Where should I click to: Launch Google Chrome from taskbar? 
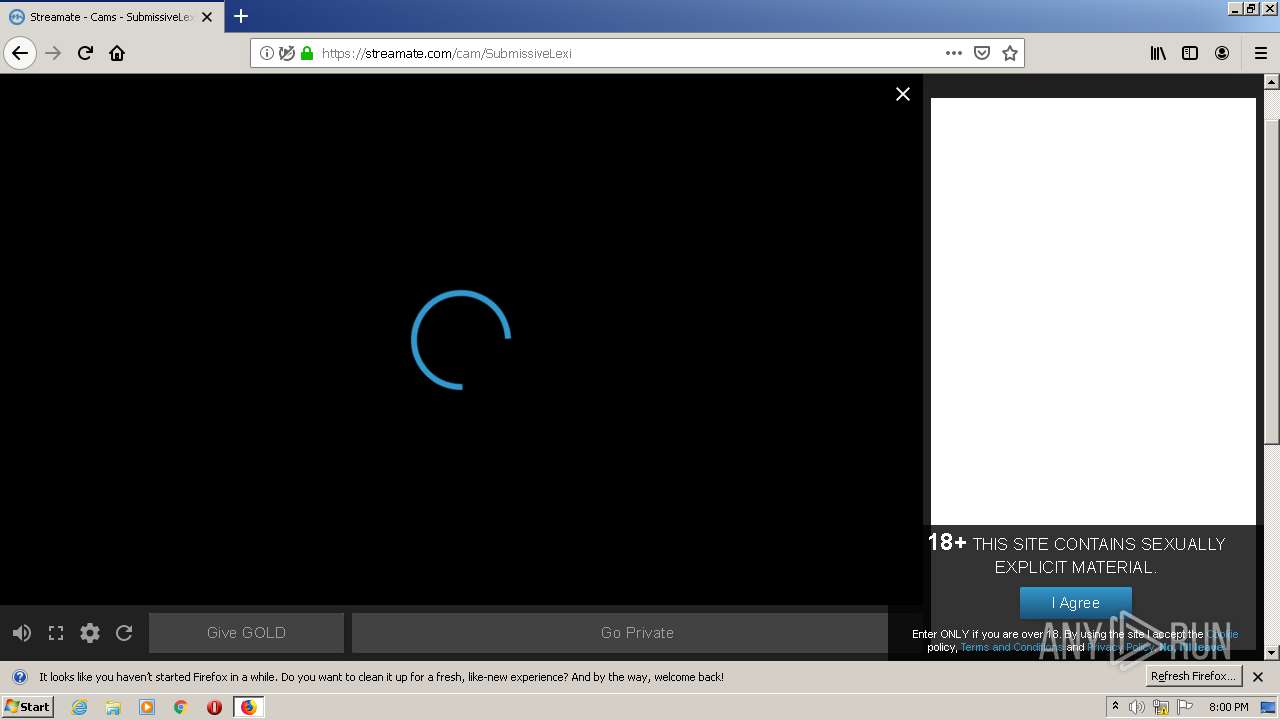[181, 707]
